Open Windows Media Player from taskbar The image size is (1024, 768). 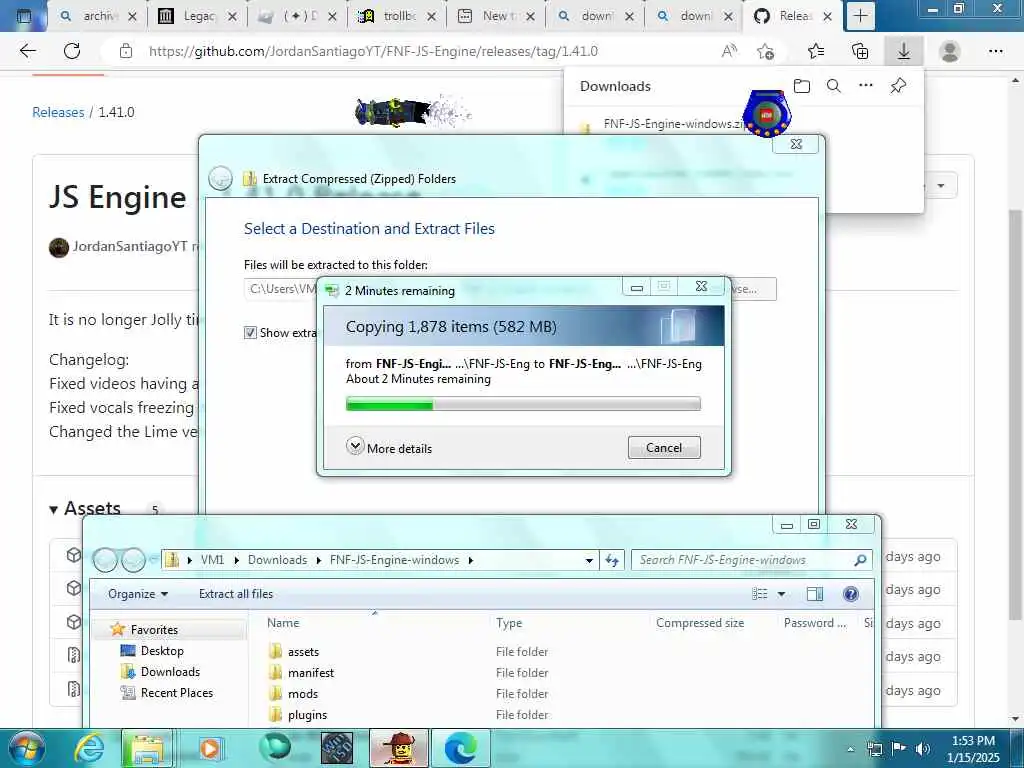coord(210,748)
